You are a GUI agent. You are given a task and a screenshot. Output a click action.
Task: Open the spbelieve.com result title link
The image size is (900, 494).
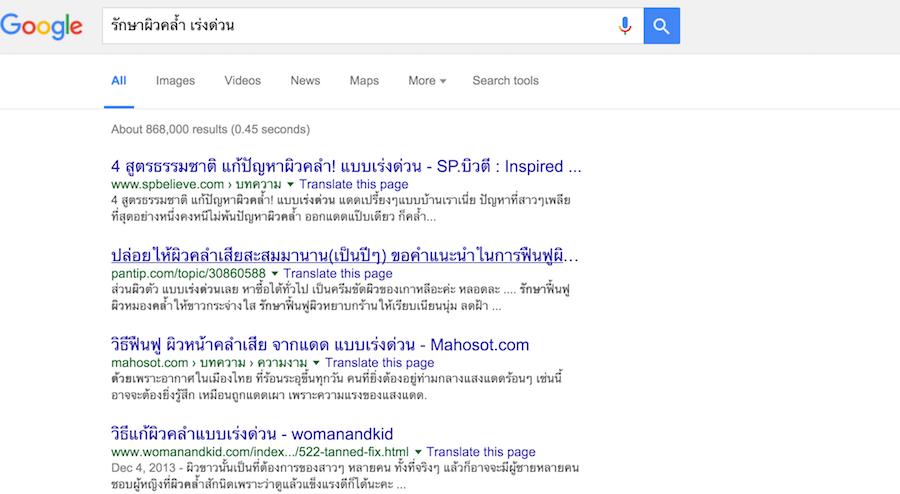[x=346, y=166]
